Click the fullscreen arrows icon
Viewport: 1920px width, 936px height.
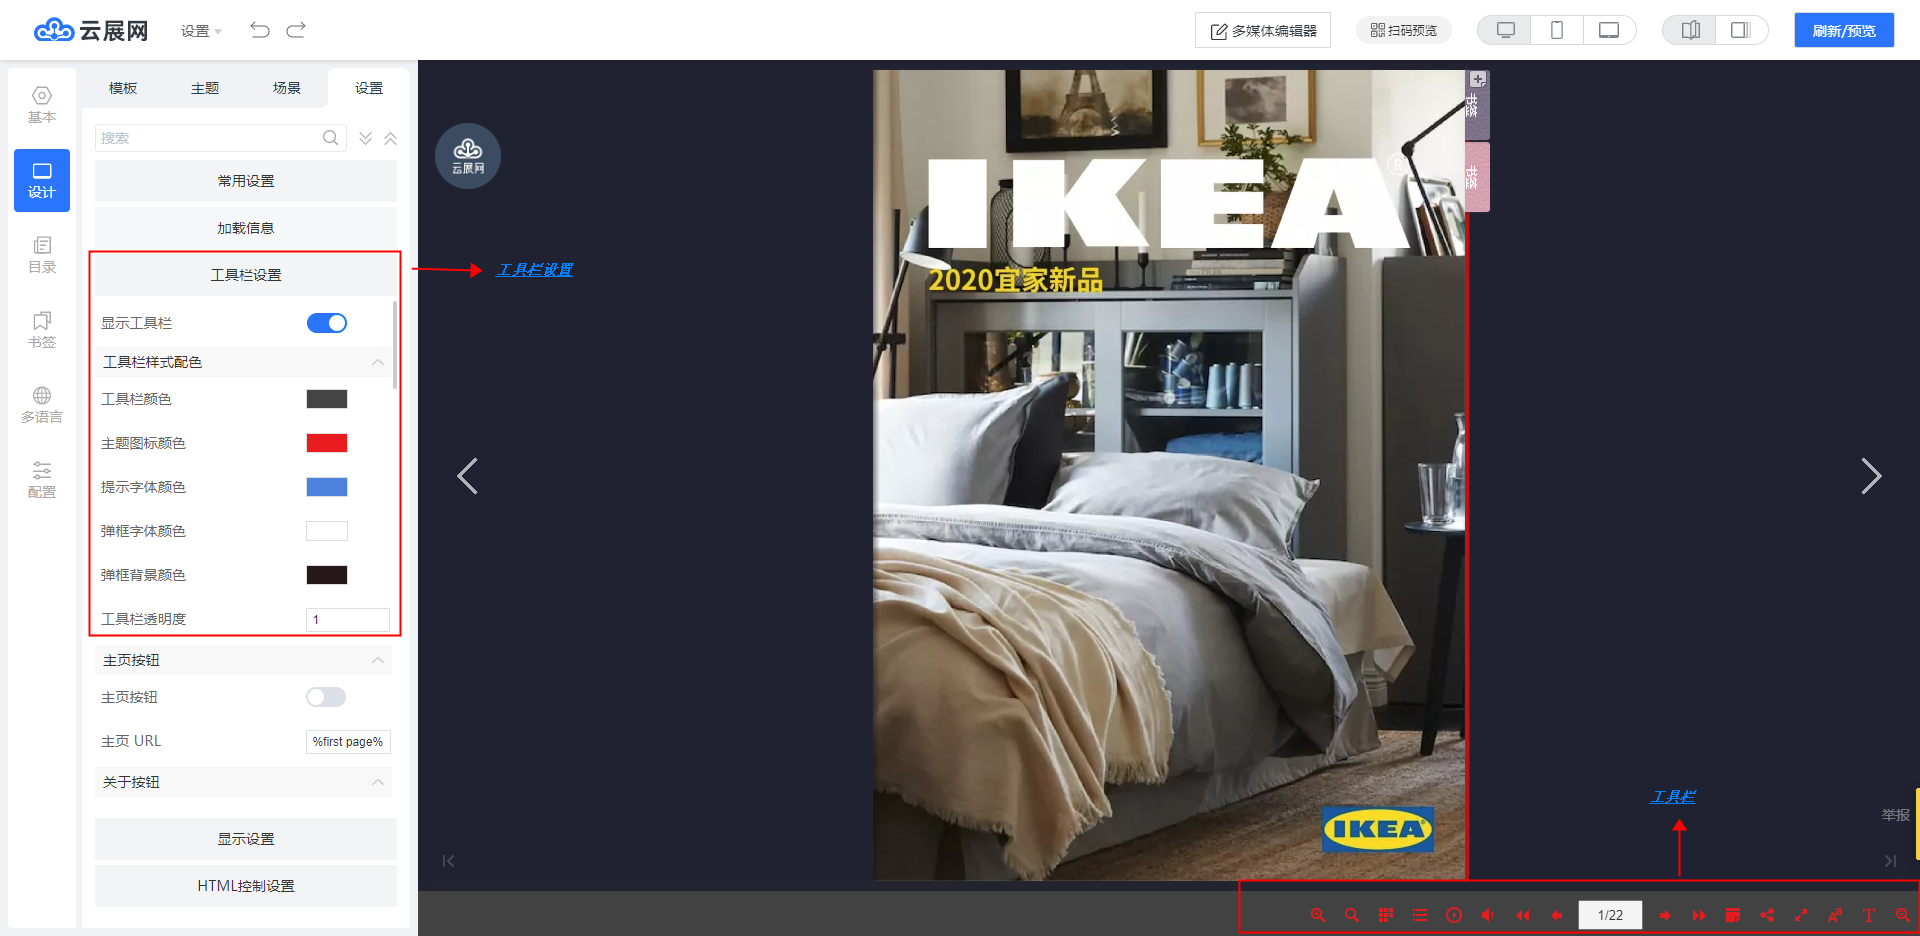click(1801, 915)
